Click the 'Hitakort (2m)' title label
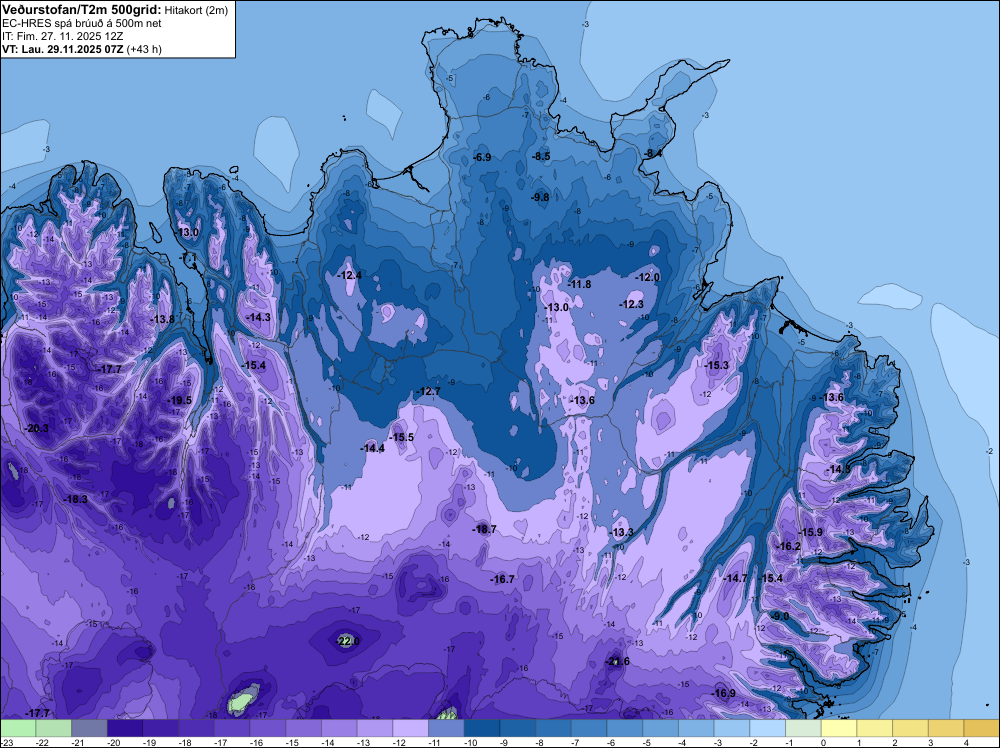The image size is (1000, 748). (x=196, y=10)
